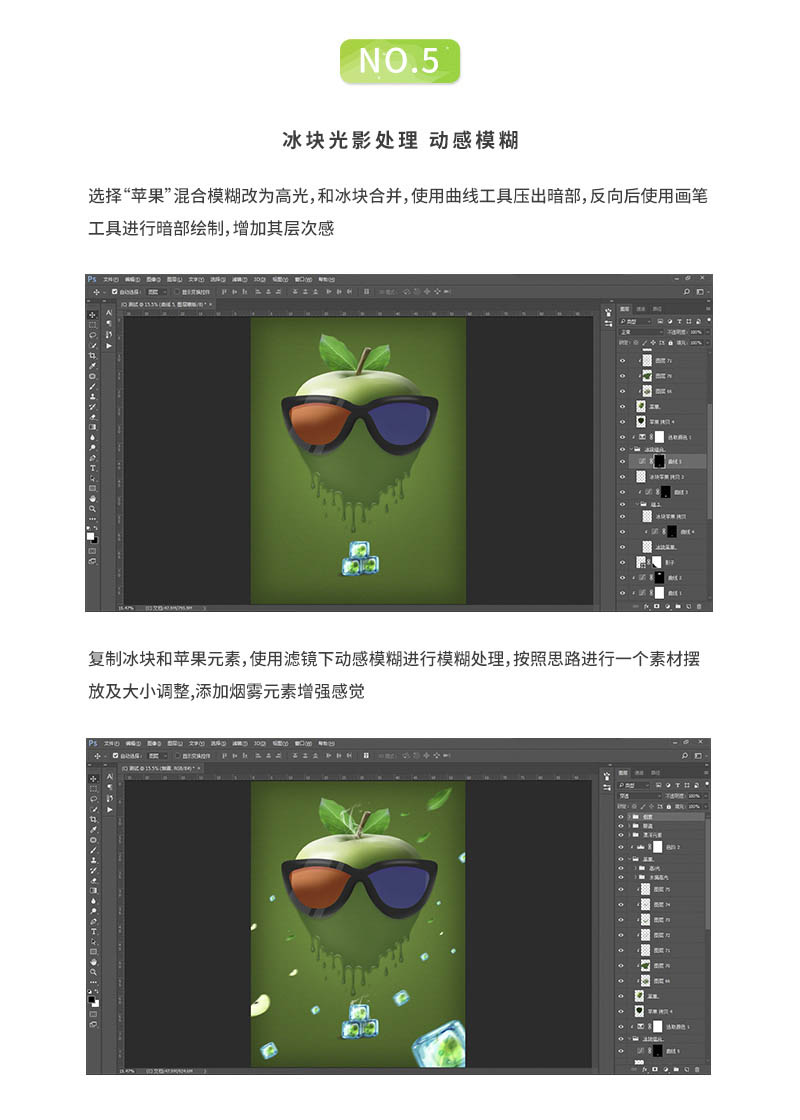The image size is (800, 1120).
Task: Hide the 曲线 1 layer in first screenshot
Action: click(622, 593)
